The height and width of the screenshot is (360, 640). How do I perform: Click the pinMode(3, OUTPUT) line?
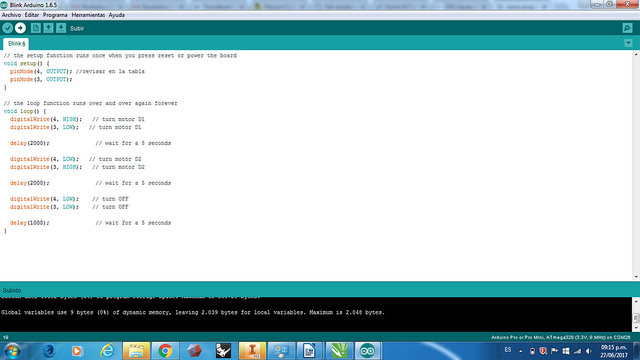(41, 80)
